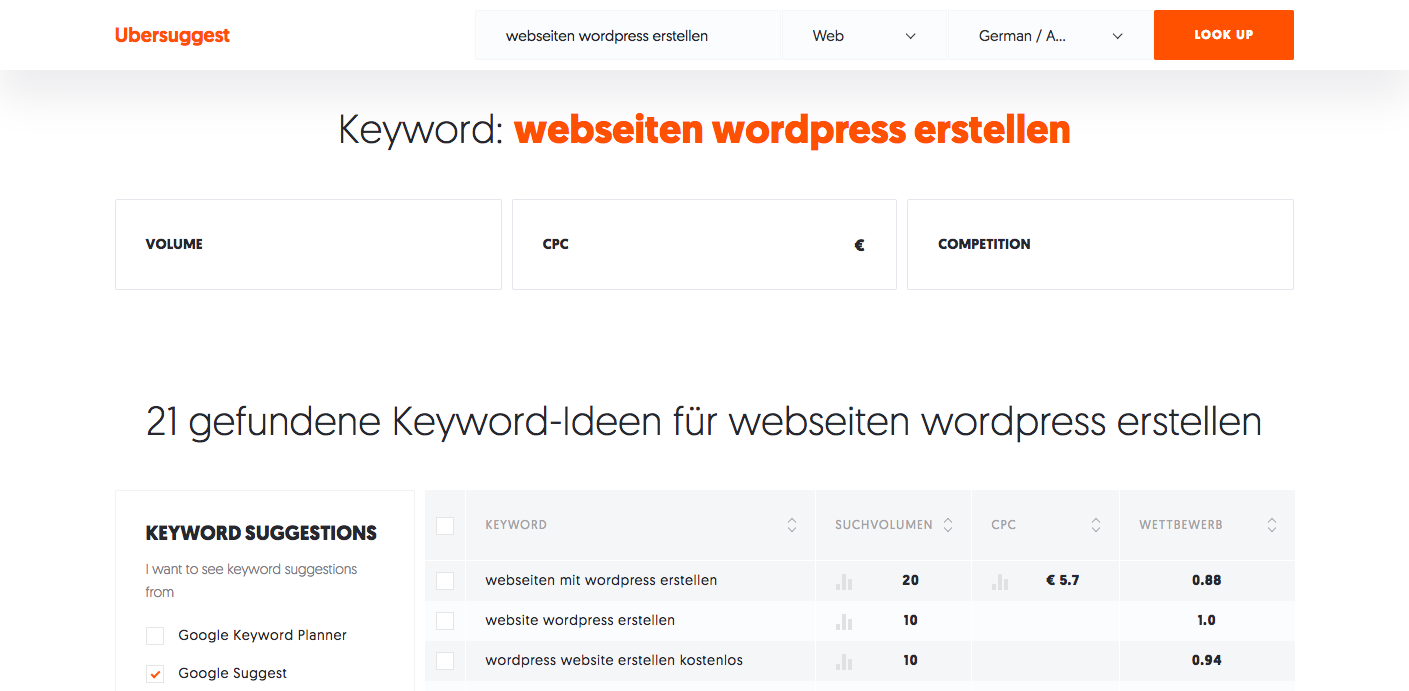Check the 'website wordpress erstellen' row checkbox
1409x691 pixels.
coord(445,621)
